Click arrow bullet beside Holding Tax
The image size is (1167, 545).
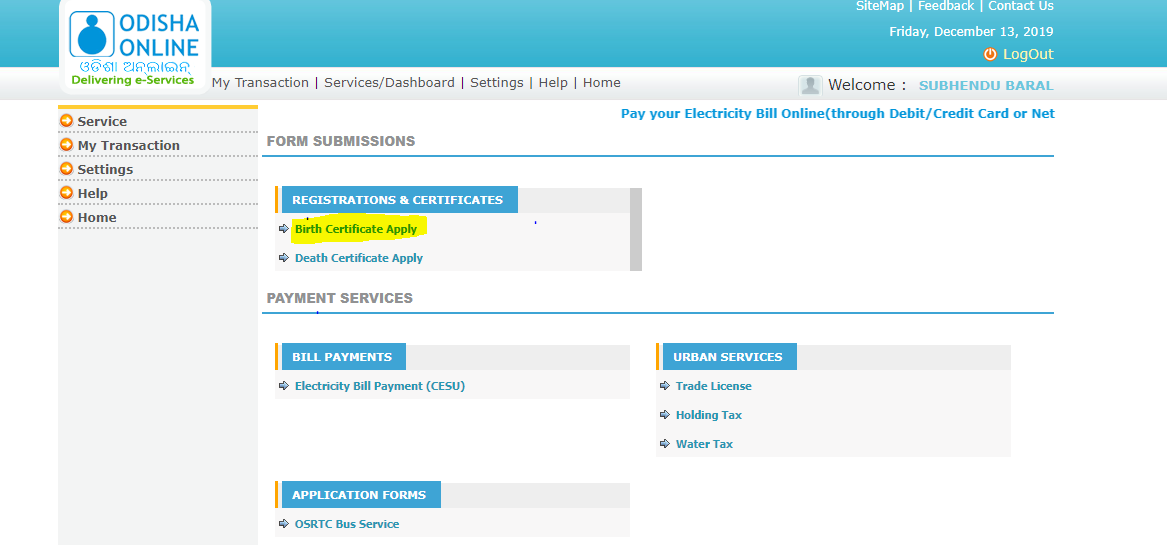[x=665, y=415]
